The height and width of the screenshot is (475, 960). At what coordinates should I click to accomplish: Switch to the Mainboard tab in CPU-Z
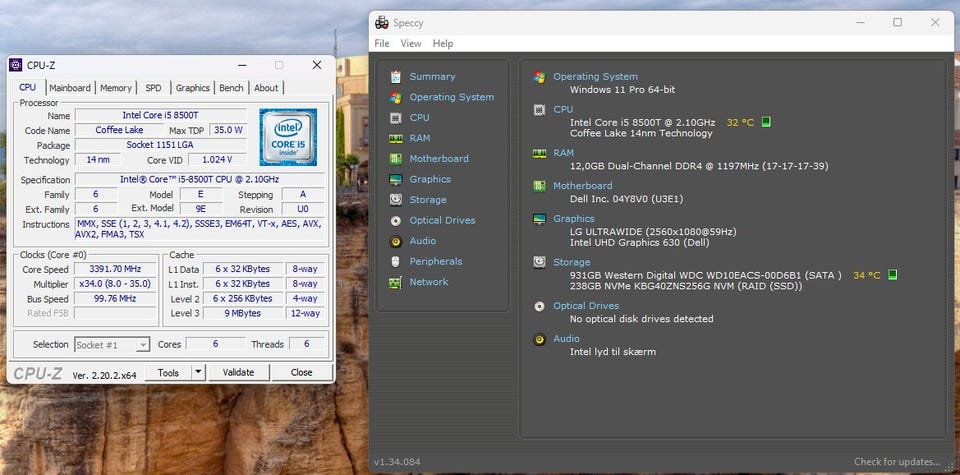(70, 88)
